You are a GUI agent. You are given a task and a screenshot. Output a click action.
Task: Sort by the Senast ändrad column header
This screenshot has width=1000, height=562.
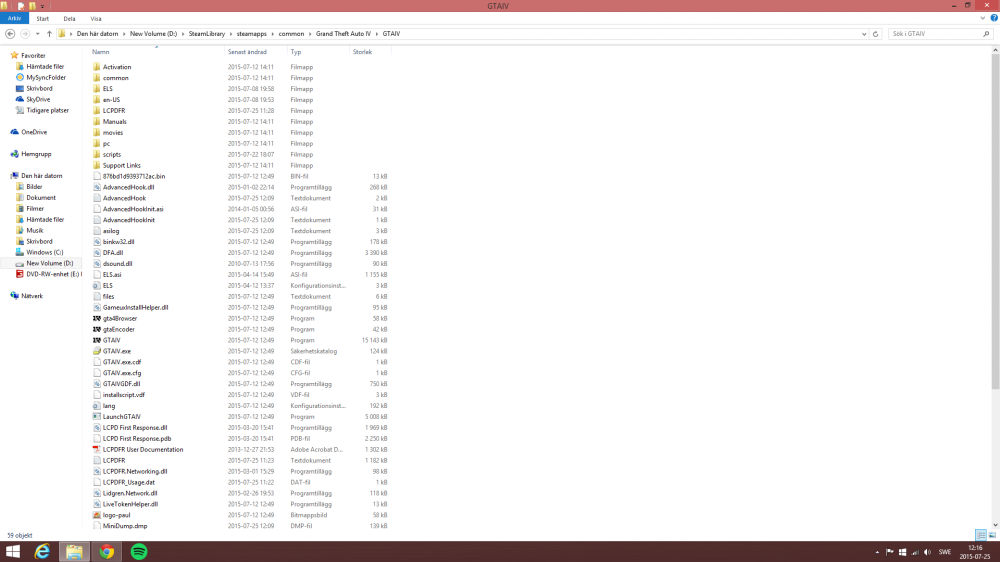pos(247,52)
